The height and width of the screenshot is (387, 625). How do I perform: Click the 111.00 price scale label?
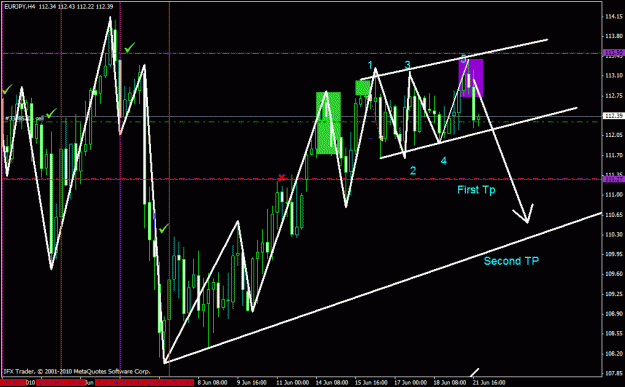(x=614, y=195)
